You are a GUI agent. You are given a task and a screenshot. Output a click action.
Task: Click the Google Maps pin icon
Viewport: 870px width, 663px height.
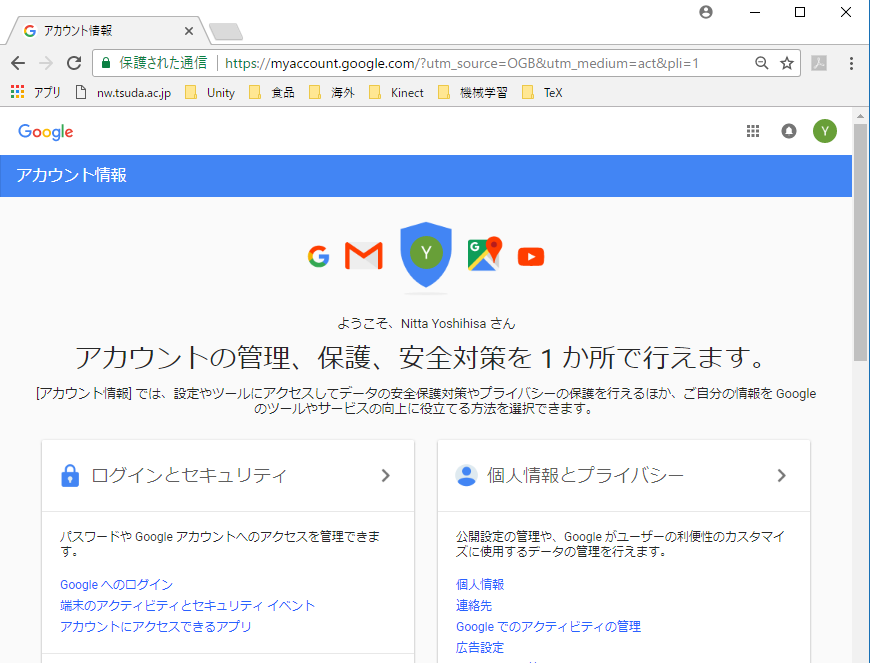click(484, 255)
